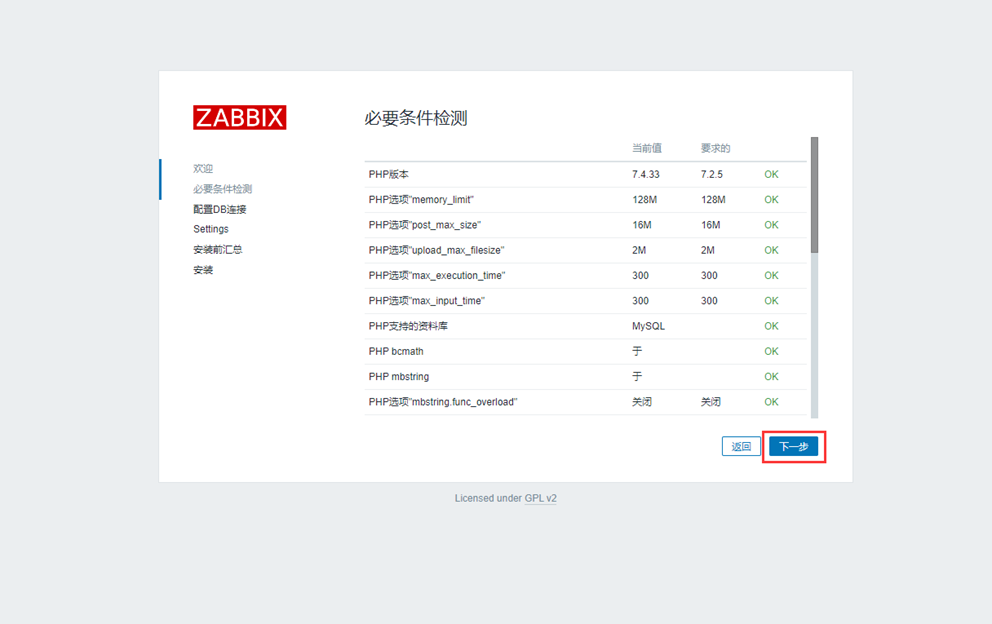
Task: Click OK status in PHP支持的资料库 row
Action: pos(771,327)
